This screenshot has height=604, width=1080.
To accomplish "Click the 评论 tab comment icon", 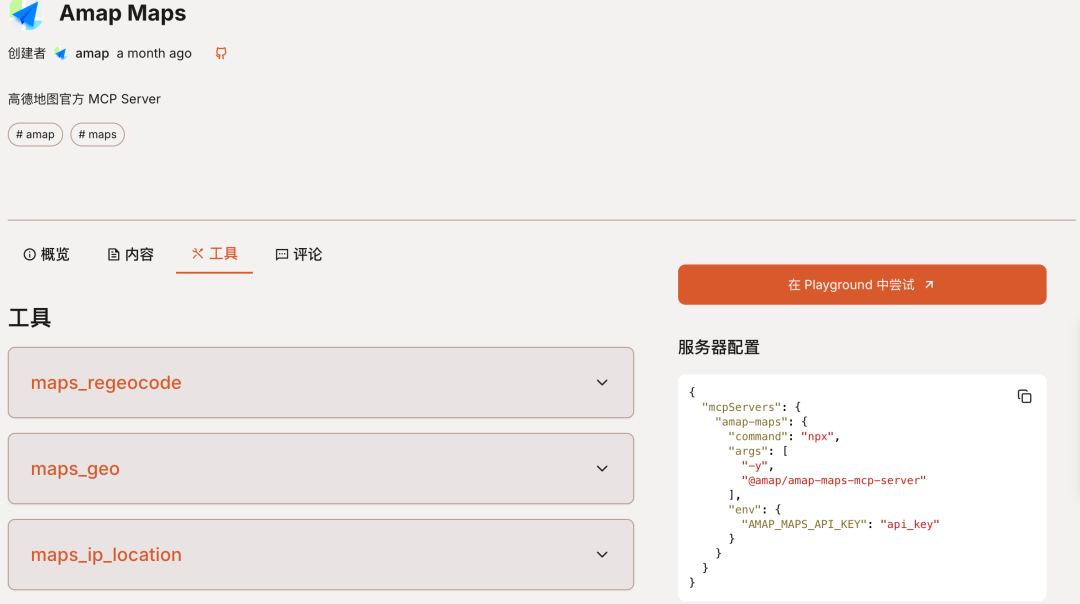I will 282,255.
